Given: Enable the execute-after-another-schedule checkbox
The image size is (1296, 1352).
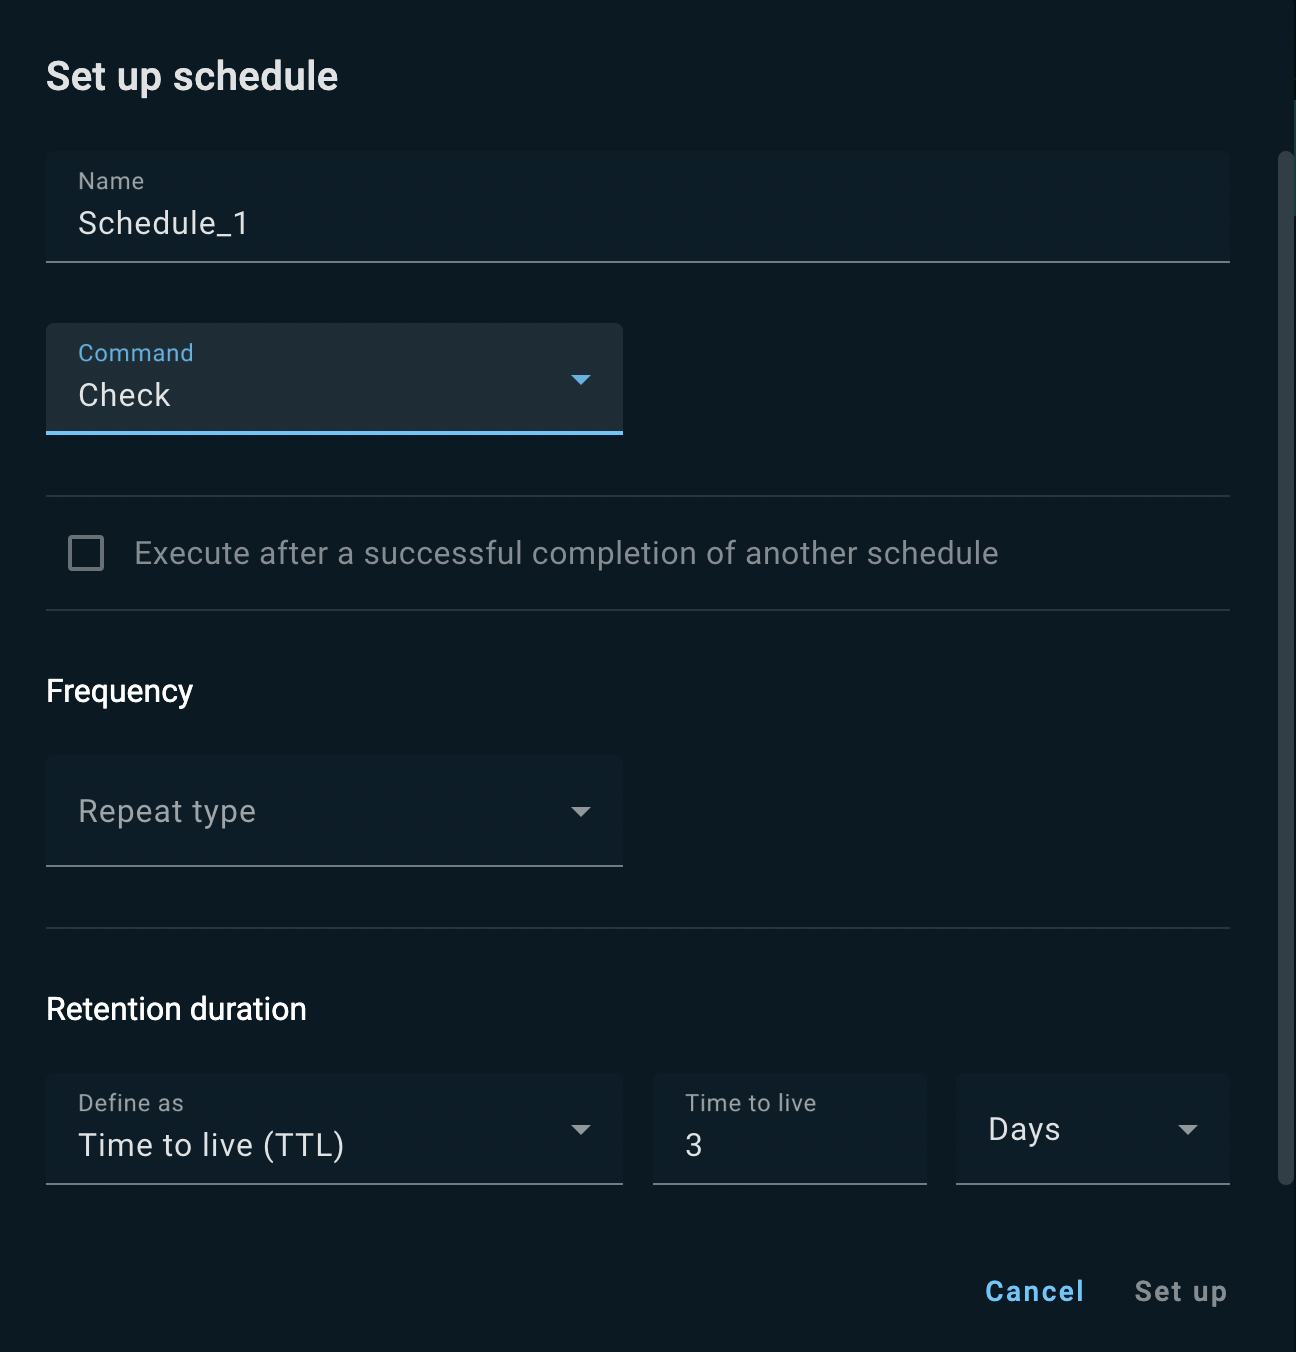Looking at the screenshot, I should click(86, 553).
